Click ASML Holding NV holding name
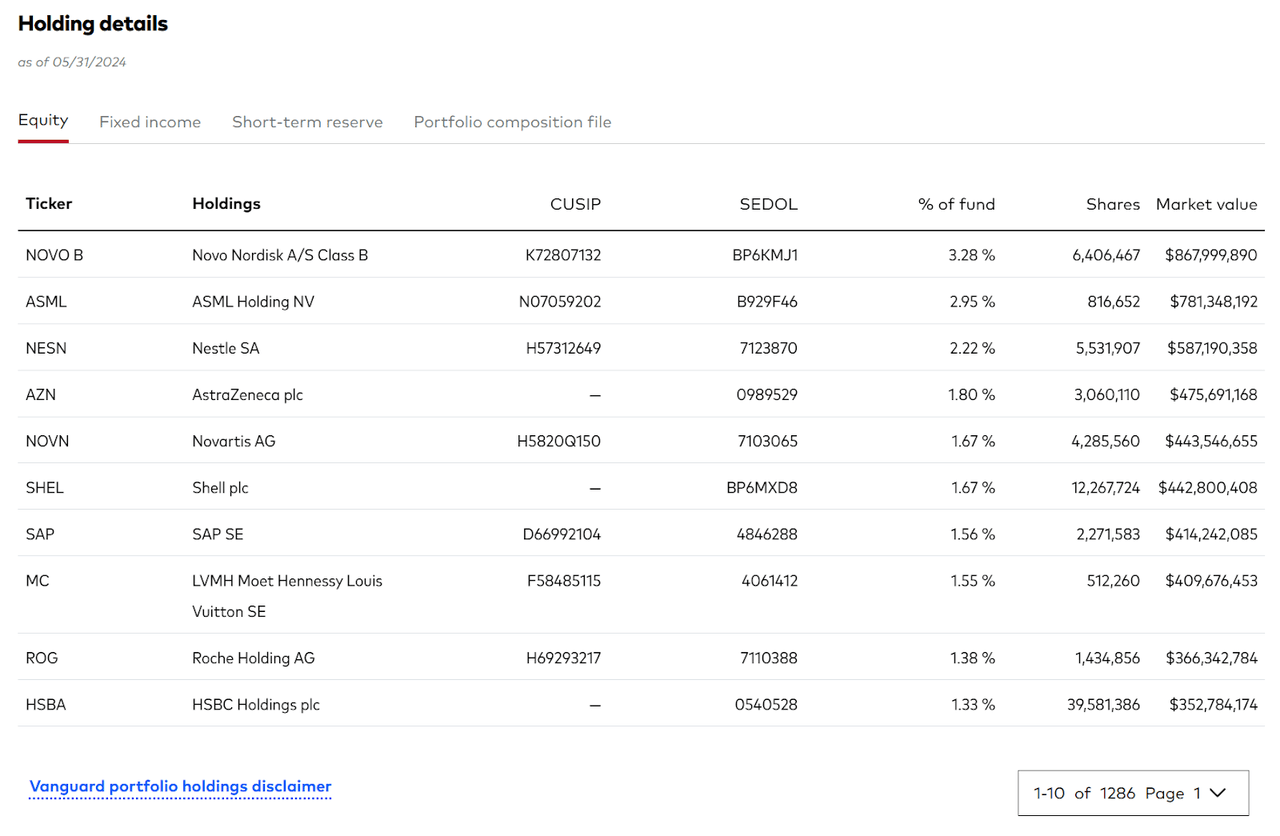This screenshot has width=1280, height=836. [253, 301]
